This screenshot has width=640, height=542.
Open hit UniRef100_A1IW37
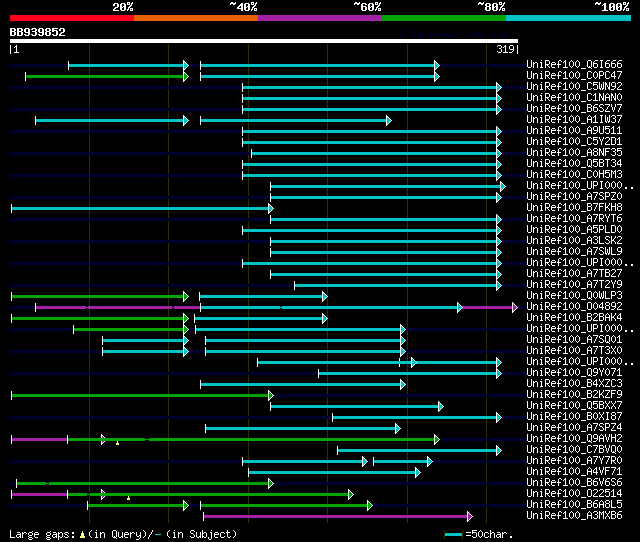574,119
